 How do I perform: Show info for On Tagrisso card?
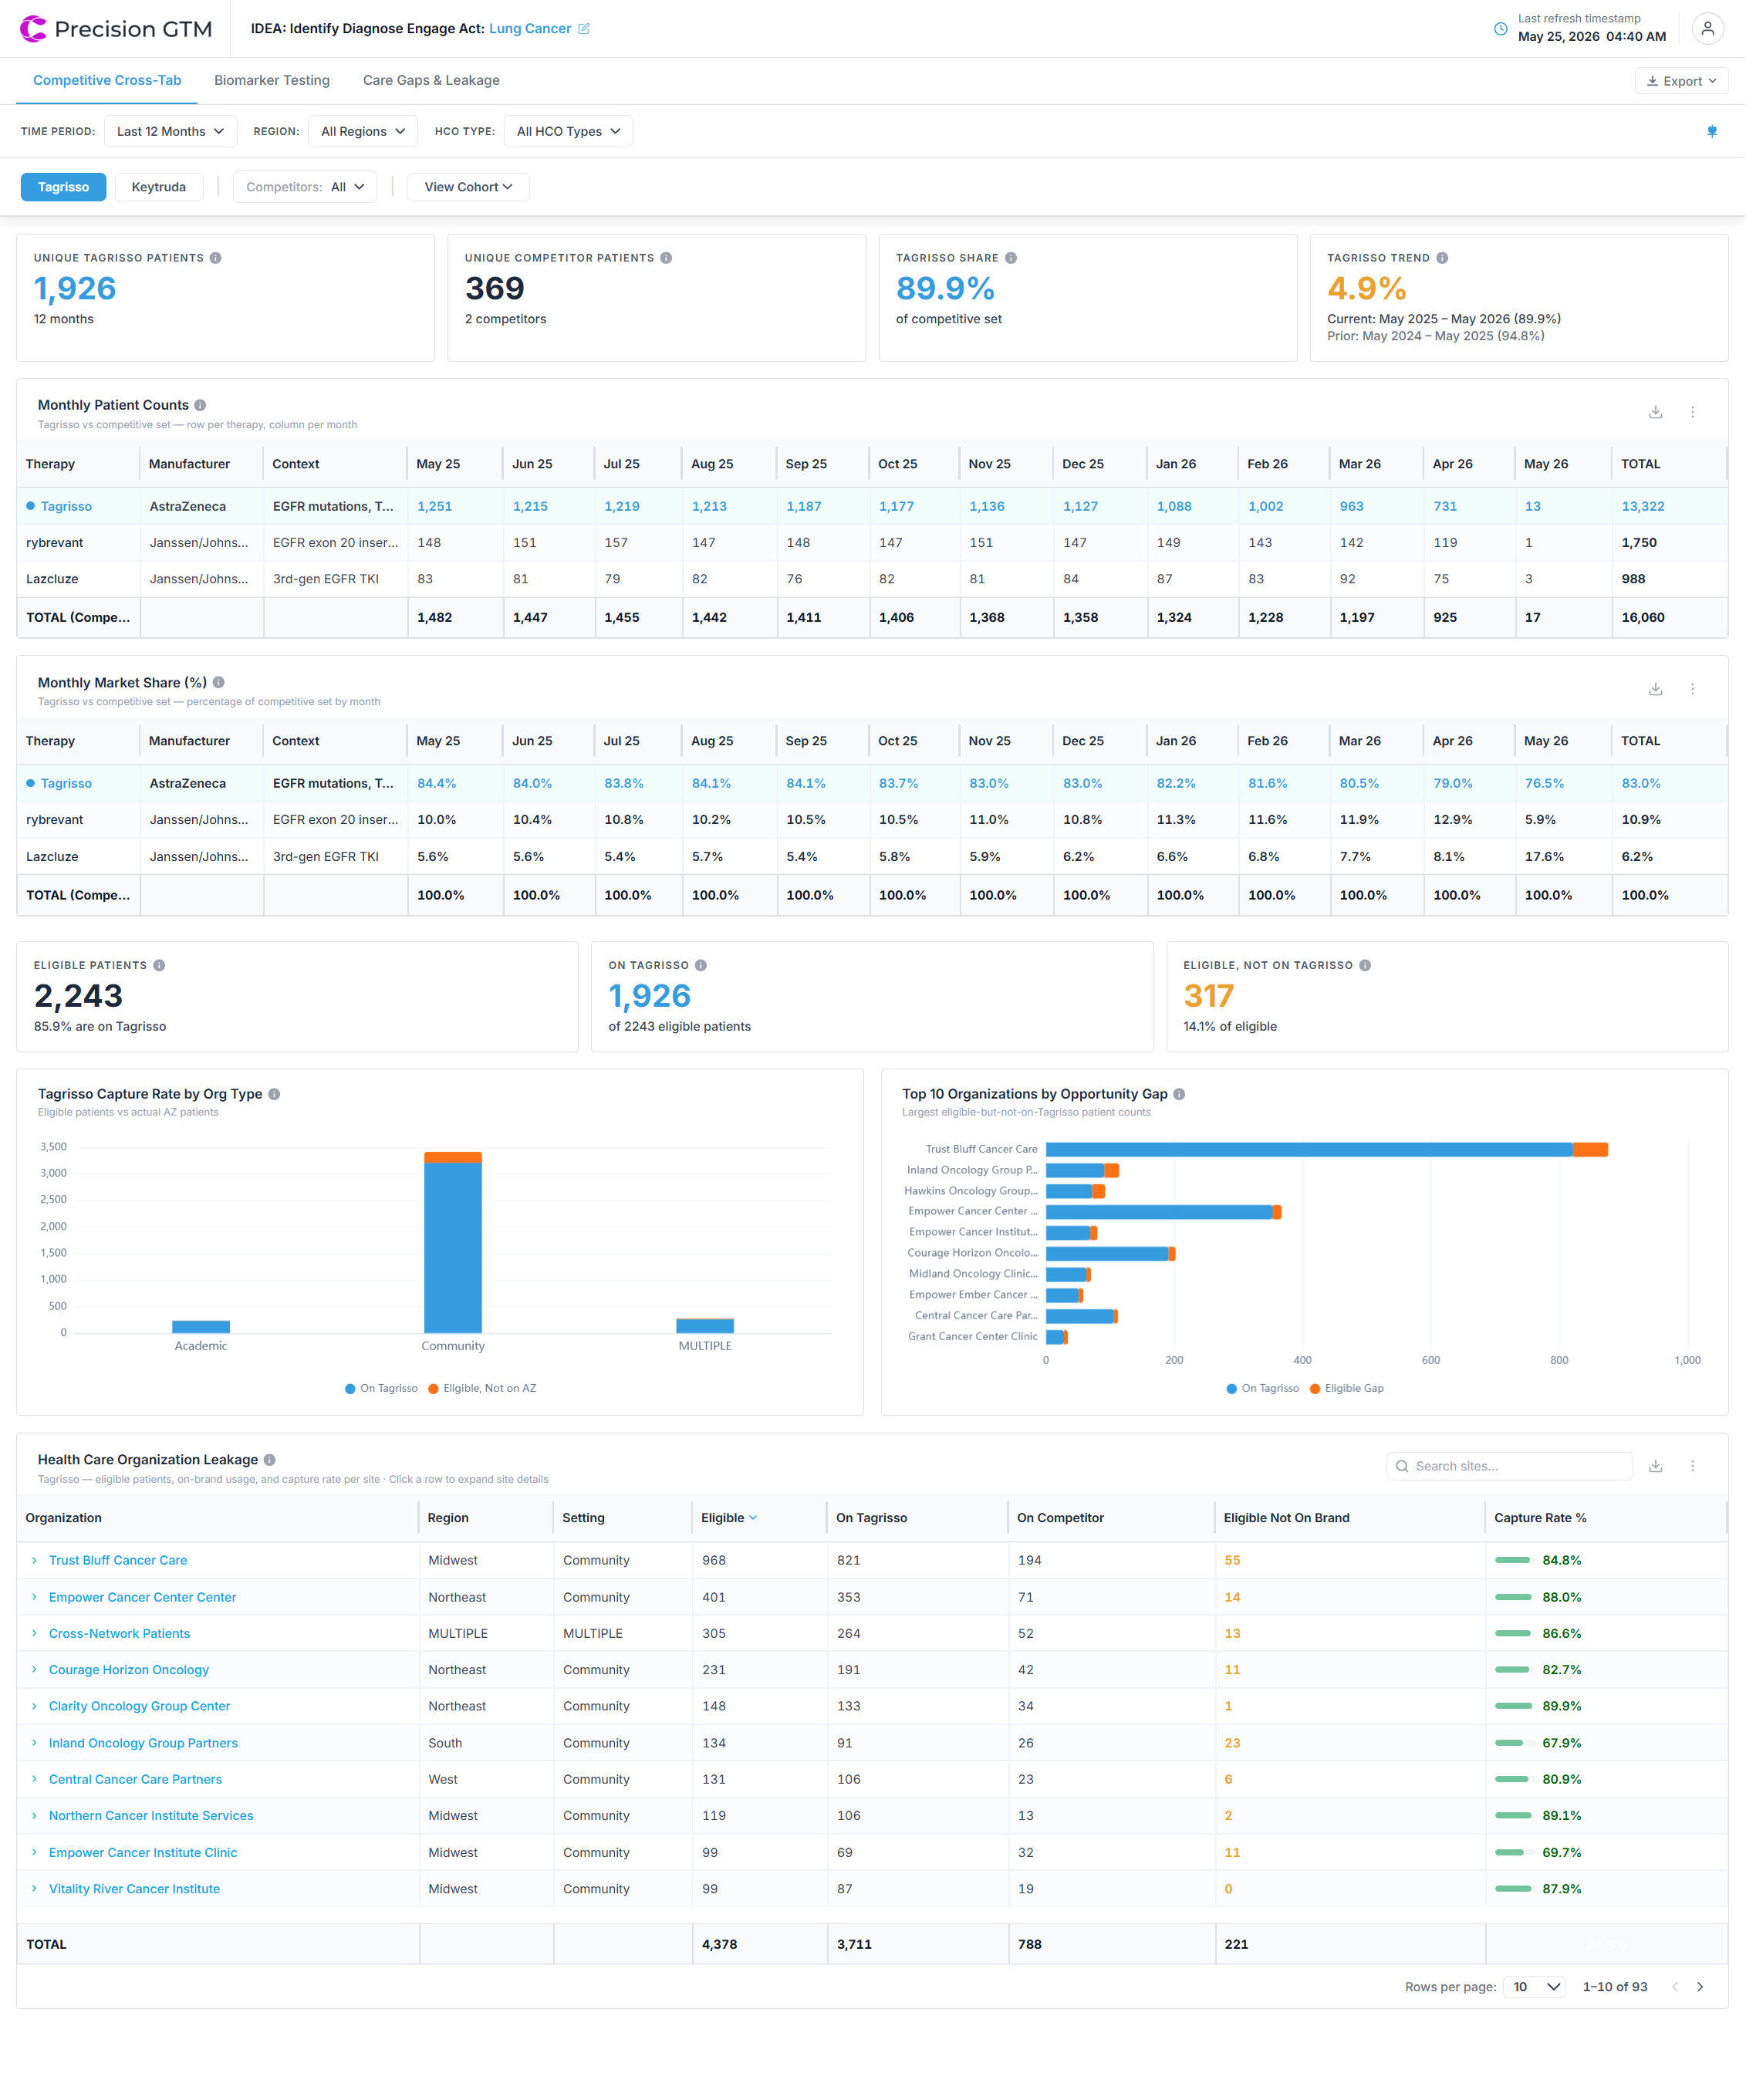pyautogui.click(x=701, y=965)
